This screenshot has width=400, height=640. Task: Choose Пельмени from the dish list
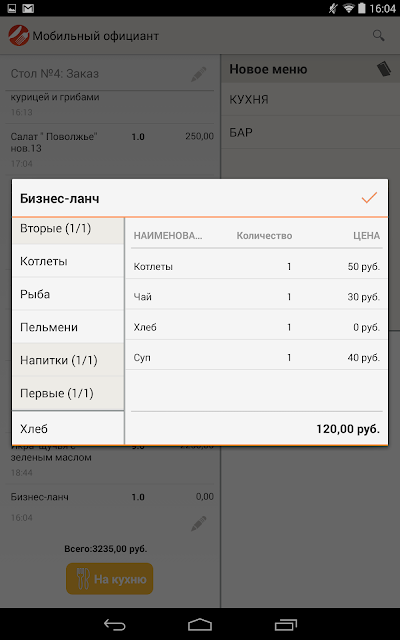pyautogui.click(x=68, y=327)
